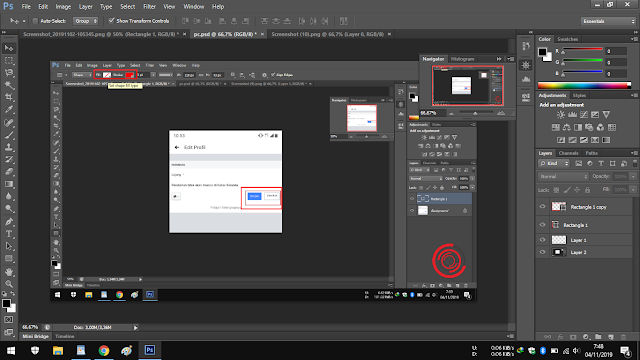Image resolution: width=640 pixels, height=360 pixels.
Task: Switch to the Histogram tab
Action: pos(462,59)
